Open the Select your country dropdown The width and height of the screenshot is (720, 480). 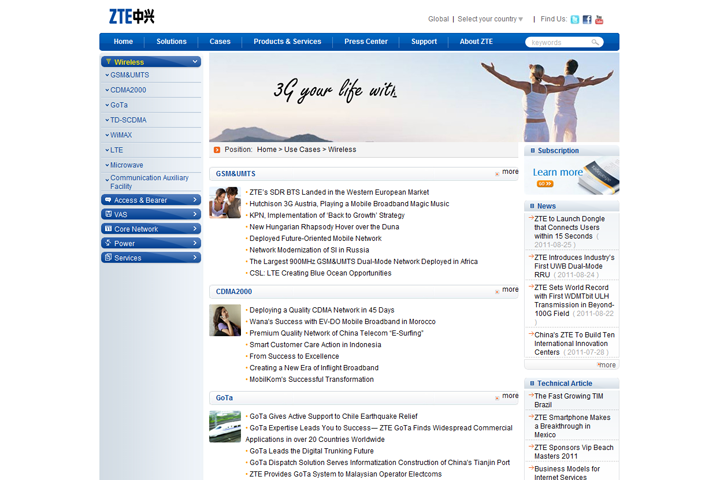(490, 19)
